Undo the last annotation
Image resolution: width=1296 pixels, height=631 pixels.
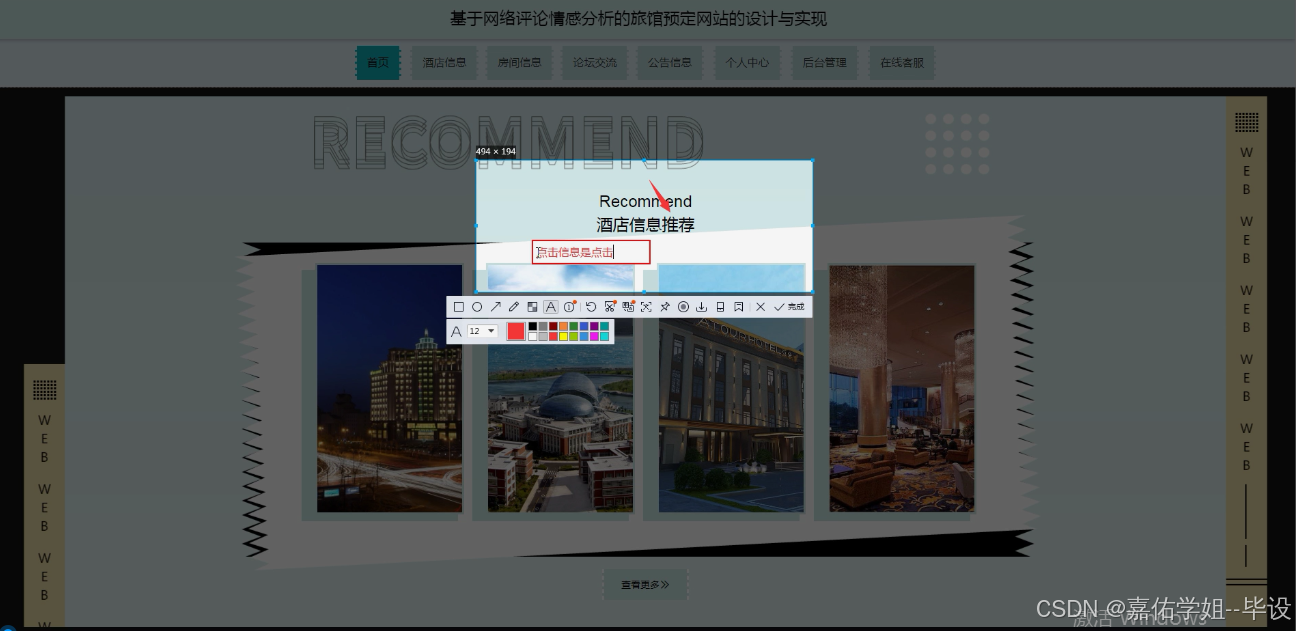[x=591, y=307]
